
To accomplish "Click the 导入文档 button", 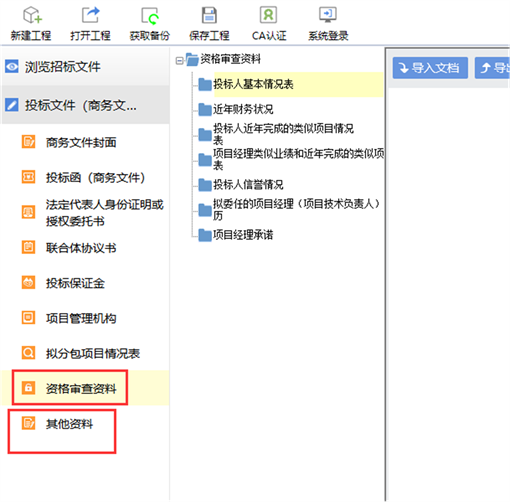I will [430, 68].
